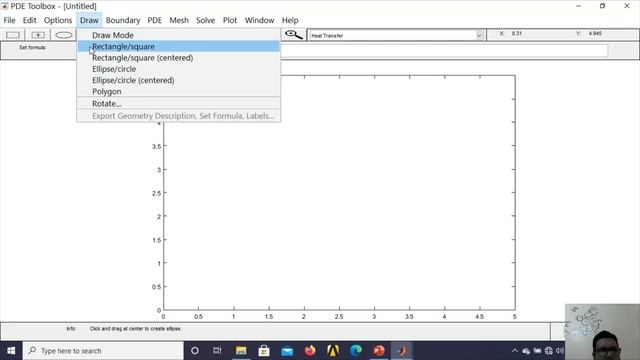
Task: Open the Options menu
Action: click(58, 20)
